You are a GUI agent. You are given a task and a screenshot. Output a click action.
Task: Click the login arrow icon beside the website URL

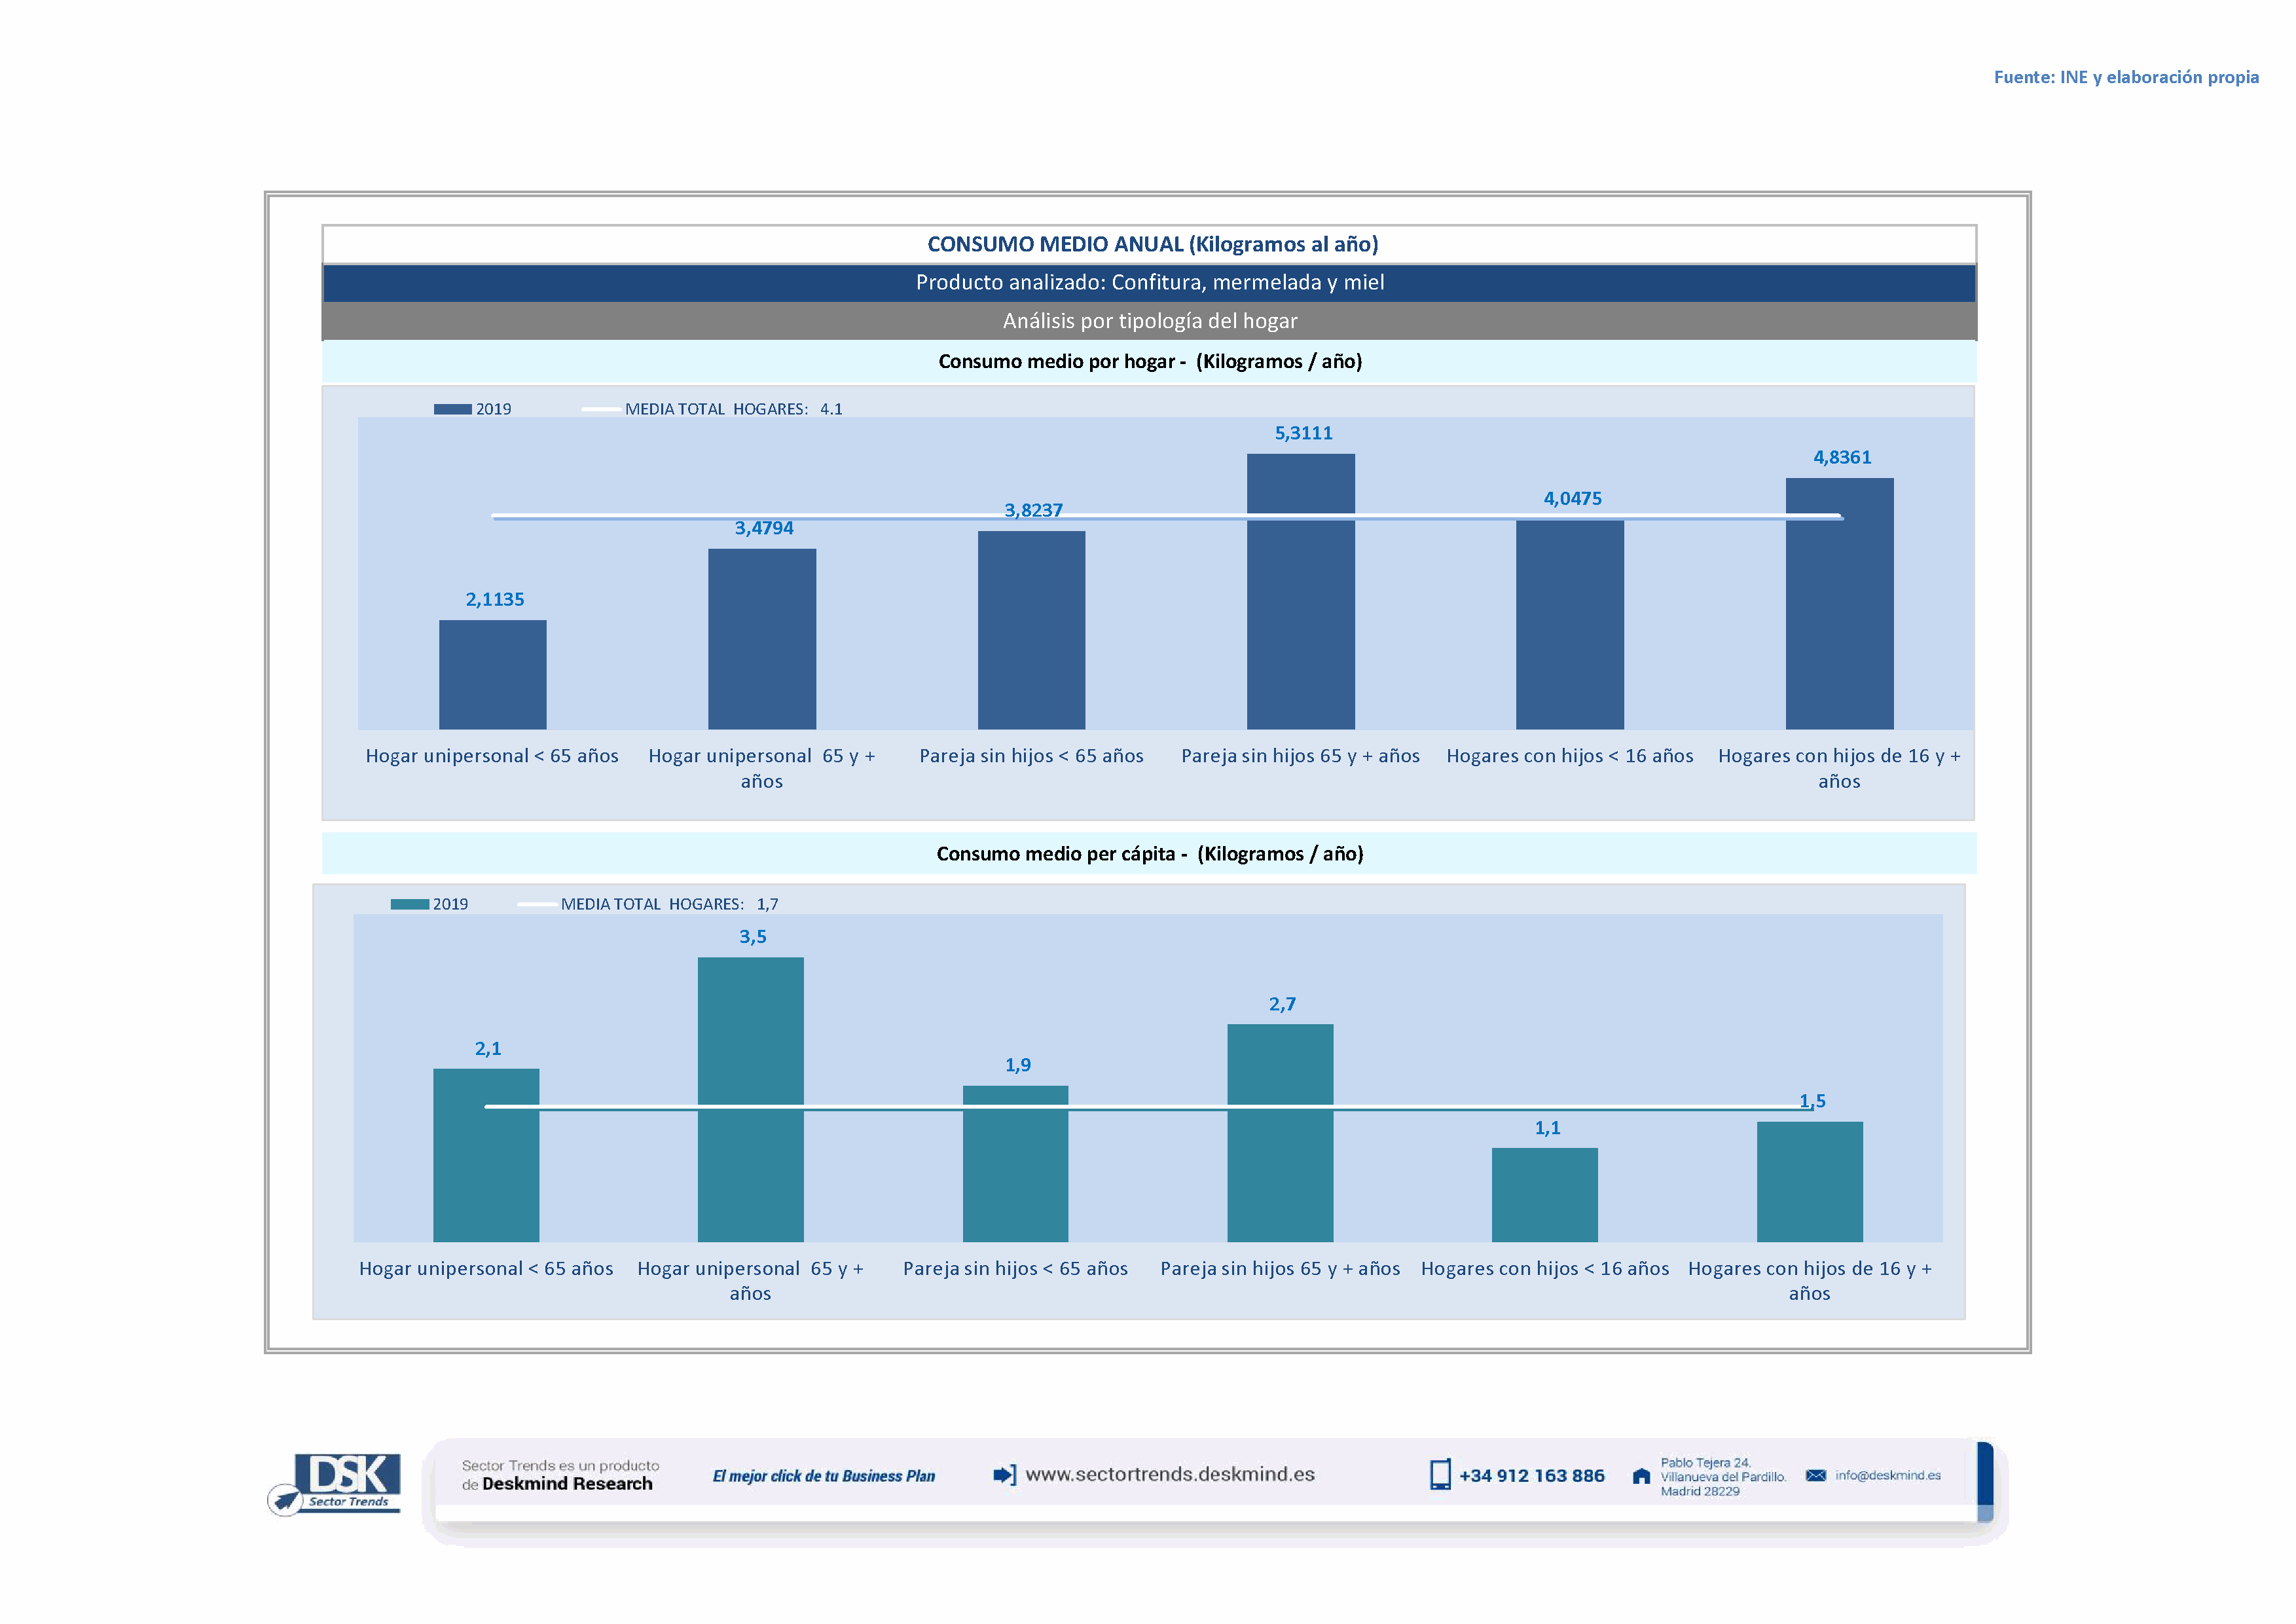(1004, 1475)
